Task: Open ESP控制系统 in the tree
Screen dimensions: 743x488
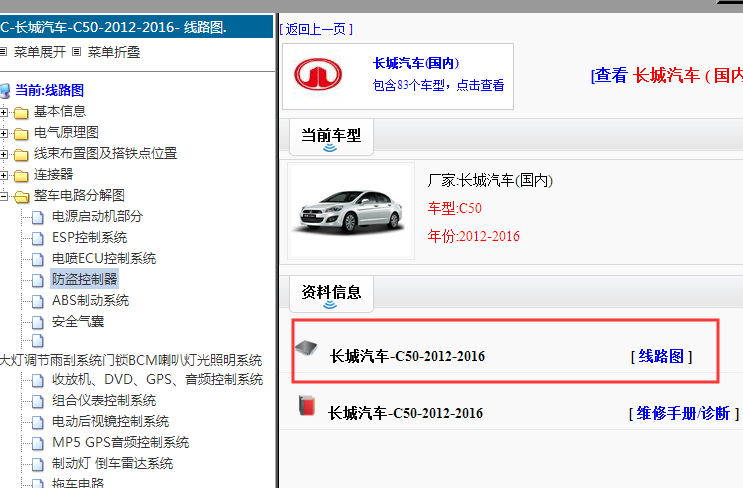Action: (90, 237)
